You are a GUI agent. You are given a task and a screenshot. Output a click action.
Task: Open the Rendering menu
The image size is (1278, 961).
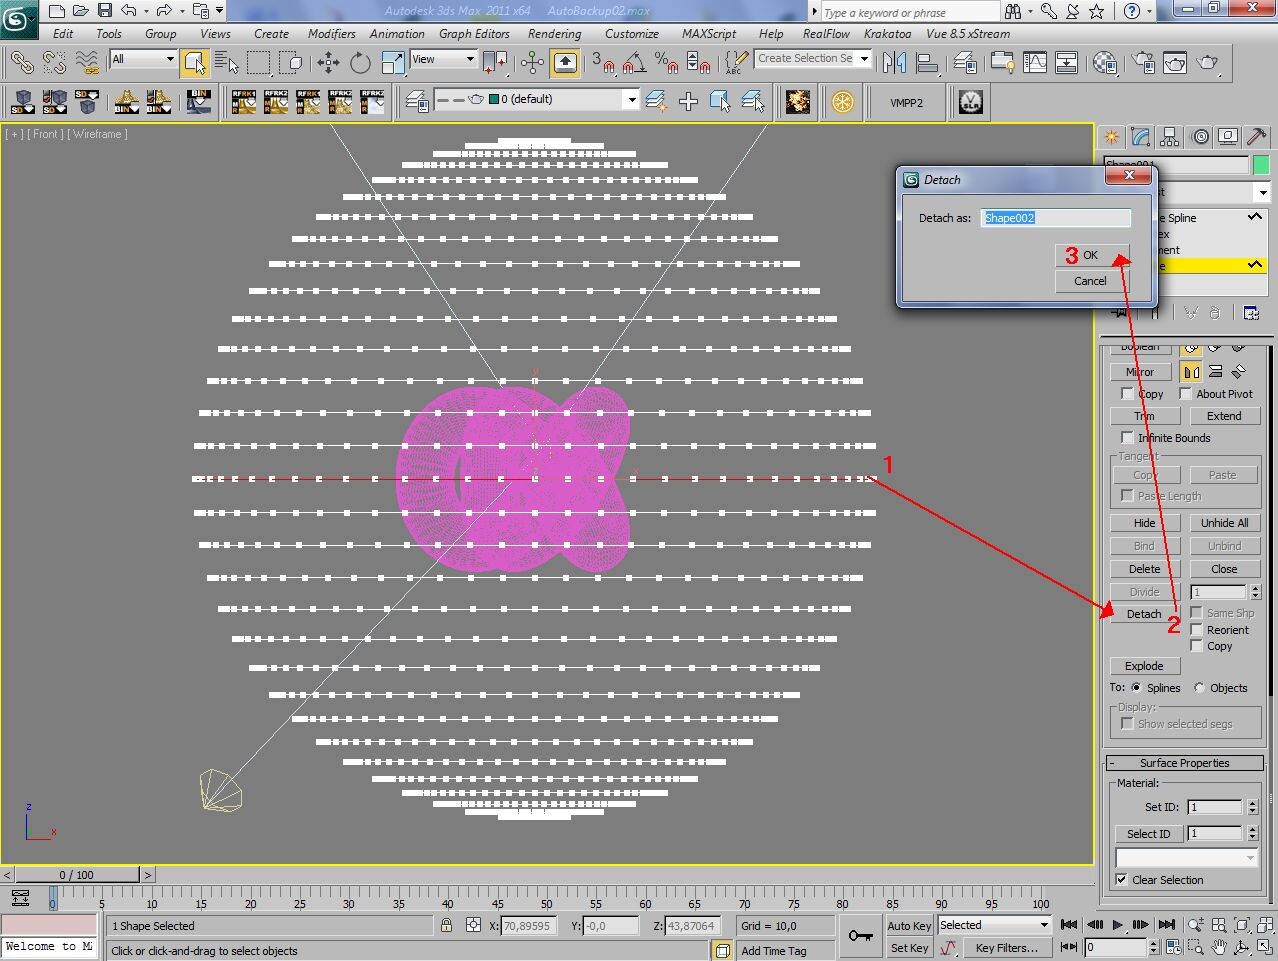point(554,33)
